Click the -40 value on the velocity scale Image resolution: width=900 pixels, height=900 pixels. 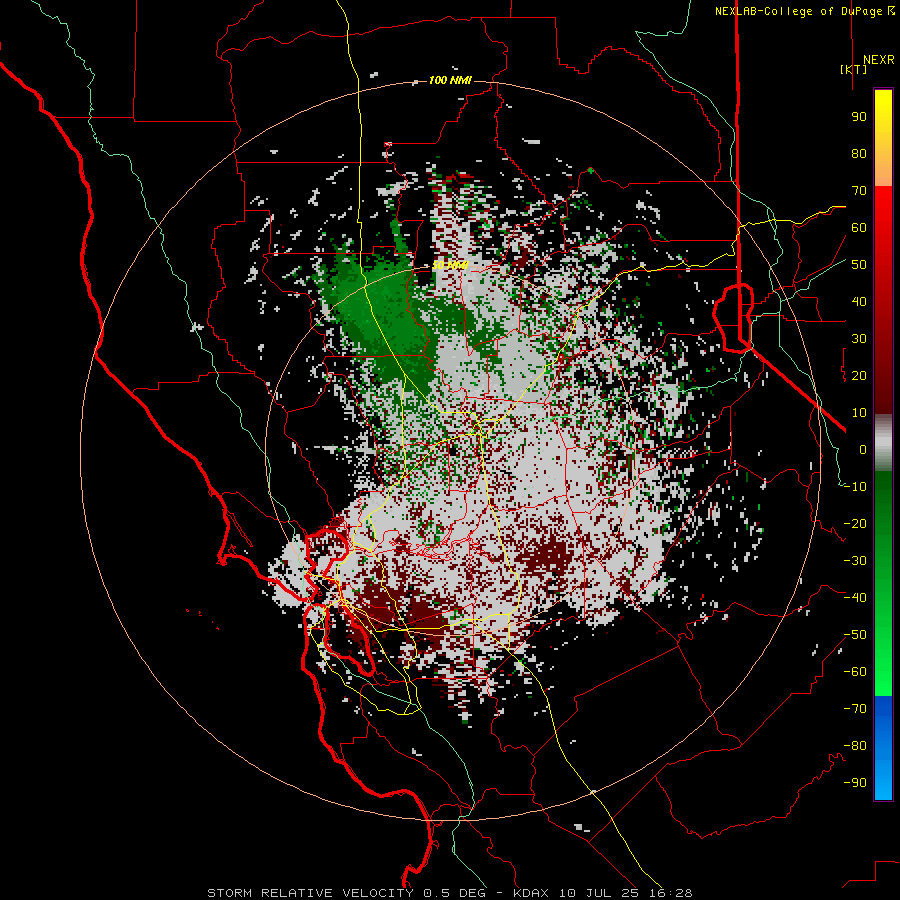coord(855,598)
